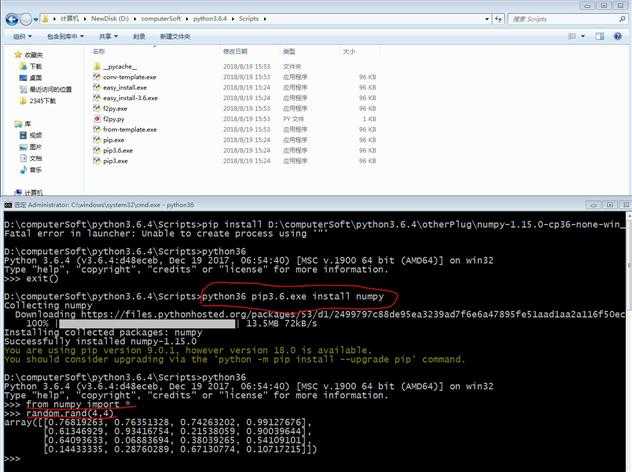The image size is (632, 472).
Task: Select the easy_install.exe file icon
Action: [x=97, y=87]
